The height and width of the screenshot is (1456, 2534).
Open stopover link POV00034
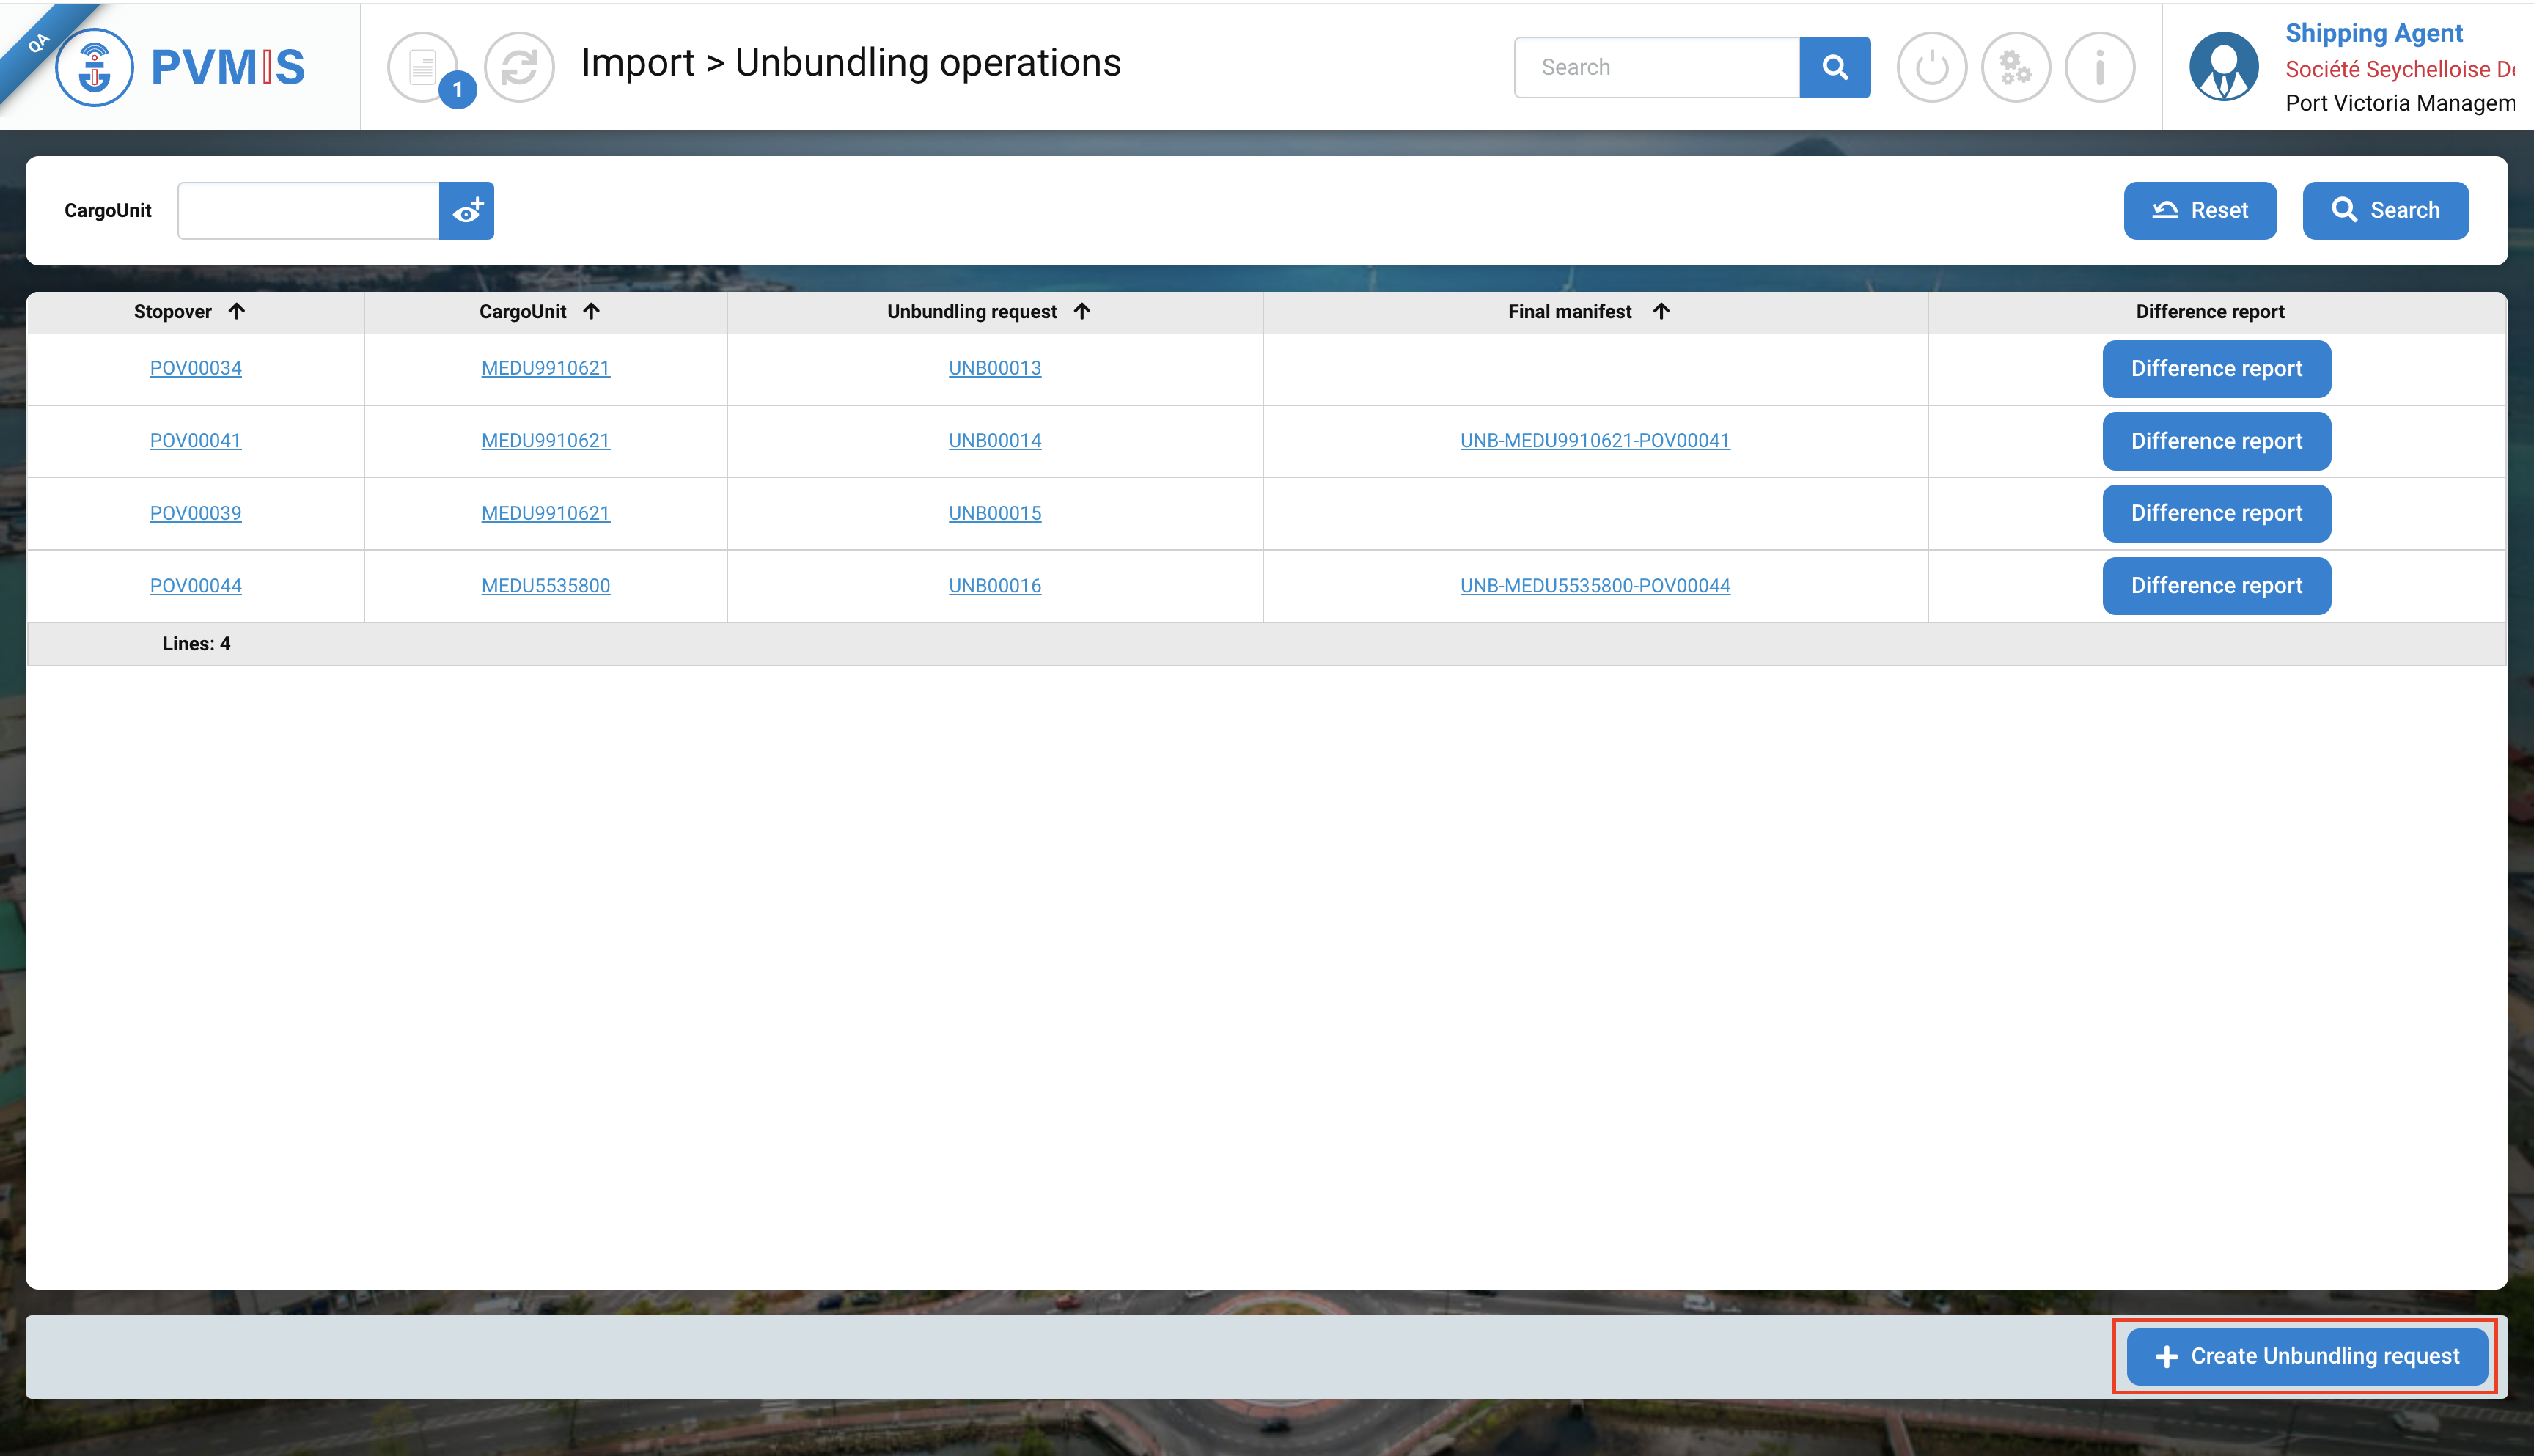tap(196, 368)
